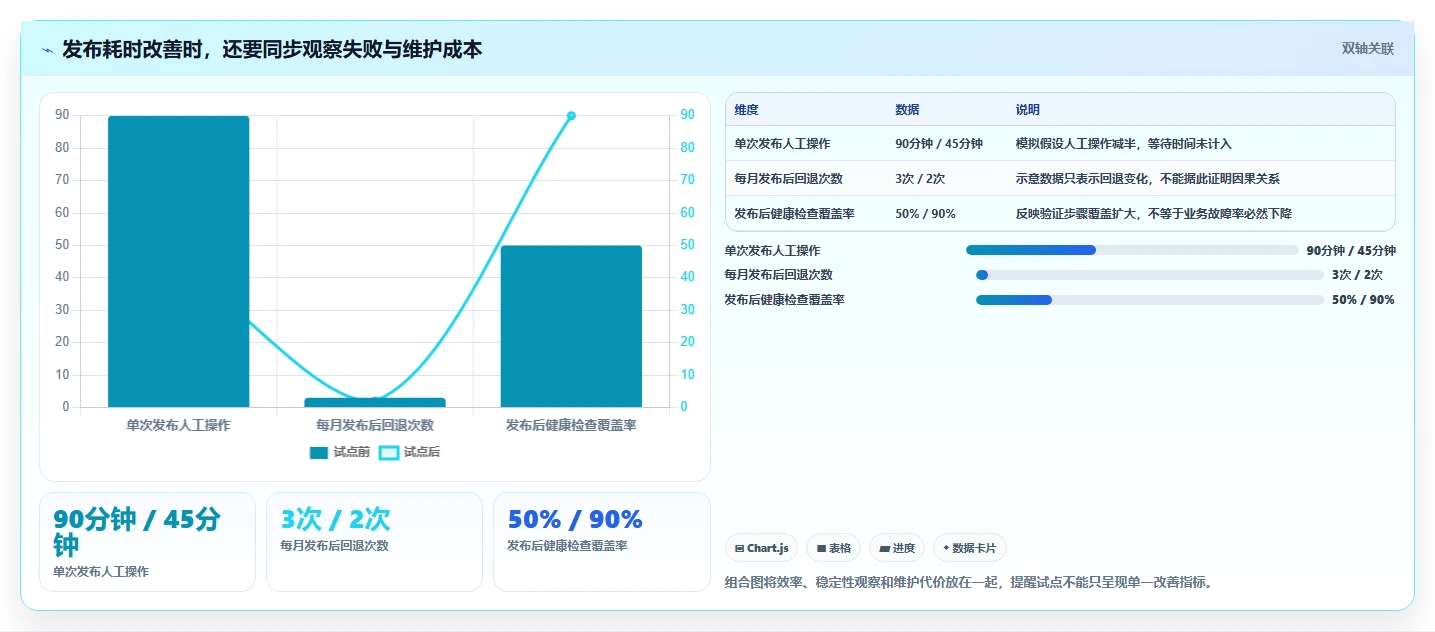
Task: Click the line chart endpoint at 90
Action: [x=571, y=116]
